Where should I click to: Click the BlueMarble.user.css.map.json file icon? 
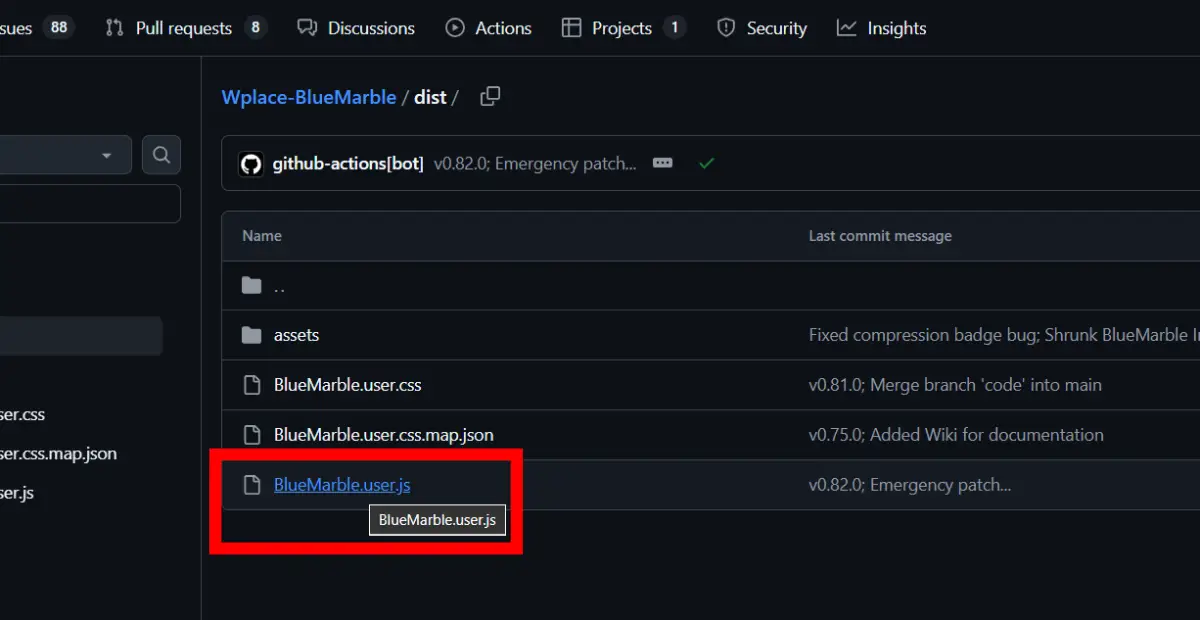tap(252, 435)
